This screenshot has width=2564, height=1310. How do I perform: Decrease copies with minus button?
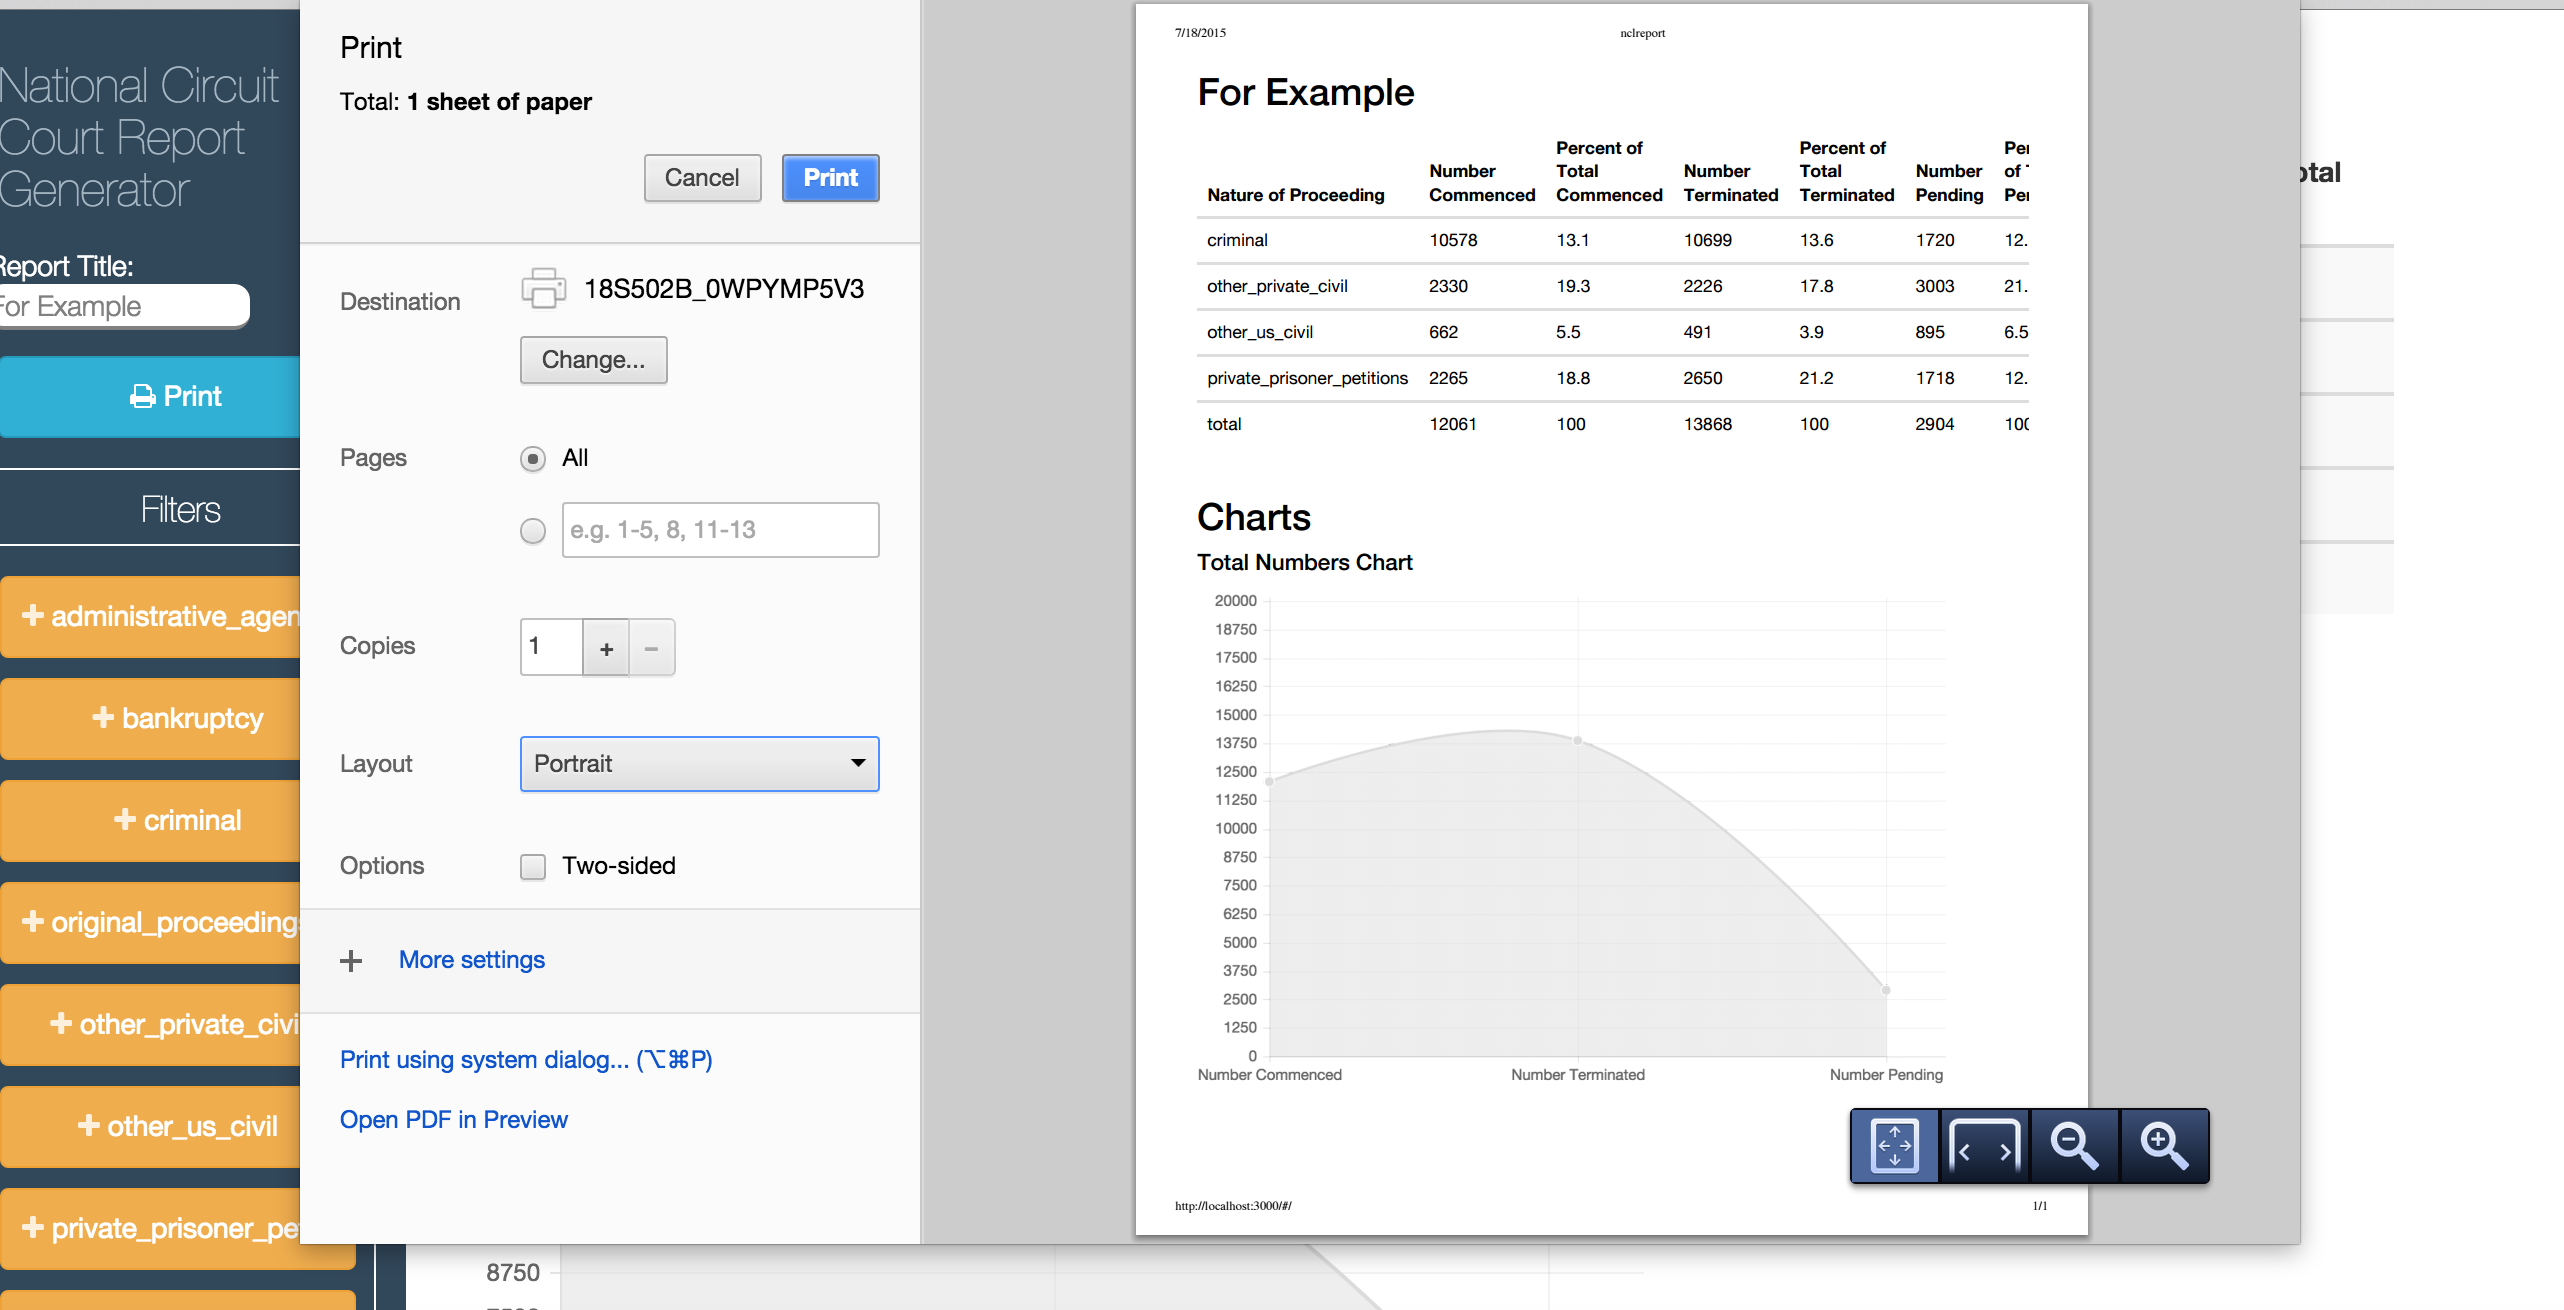click(x=652, y=648)
